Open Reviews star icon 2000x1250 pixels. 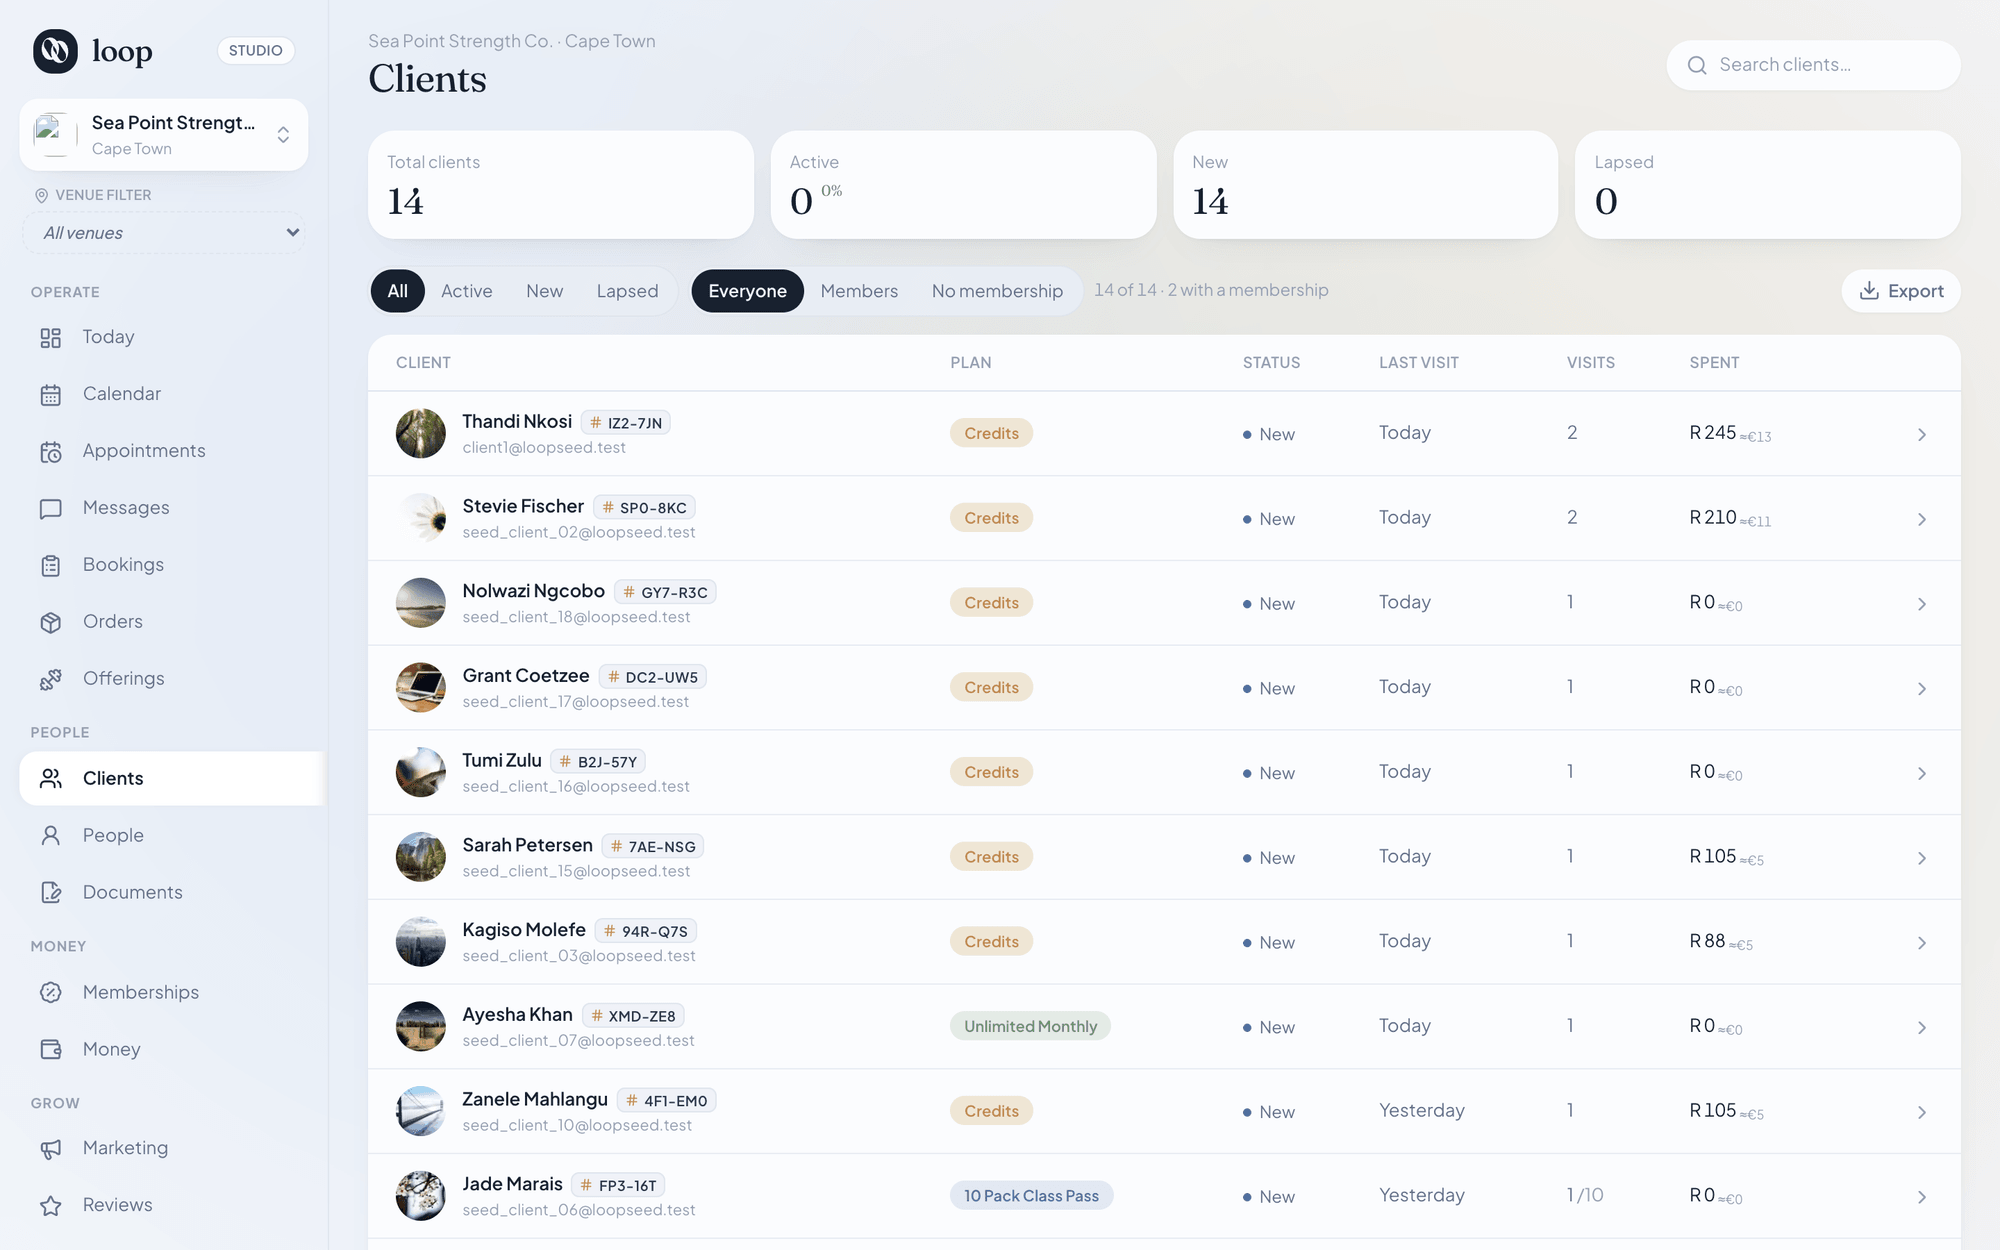click(51, 1206)
